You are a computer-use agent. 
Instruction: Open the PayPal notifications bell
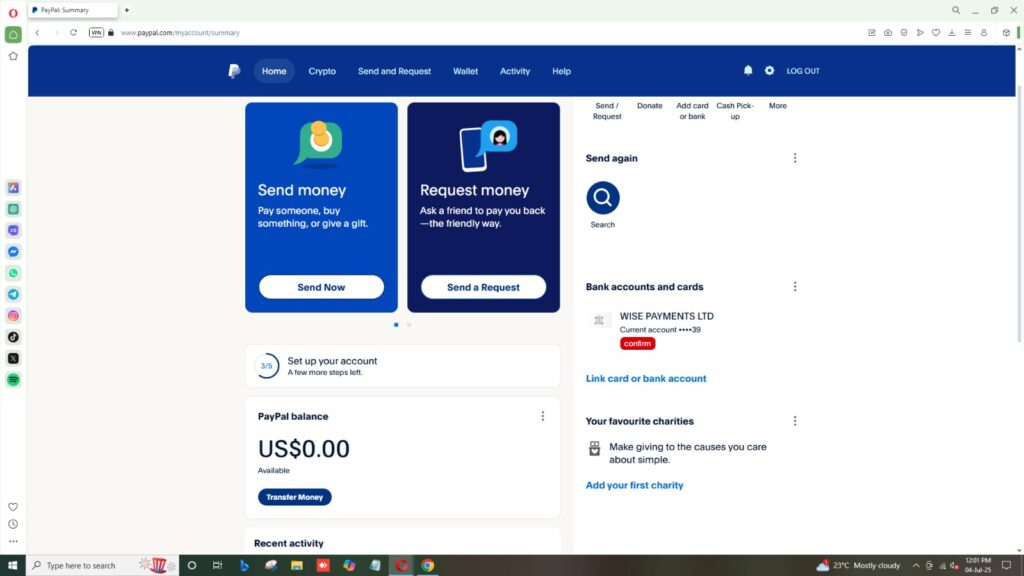click(748, 71)
